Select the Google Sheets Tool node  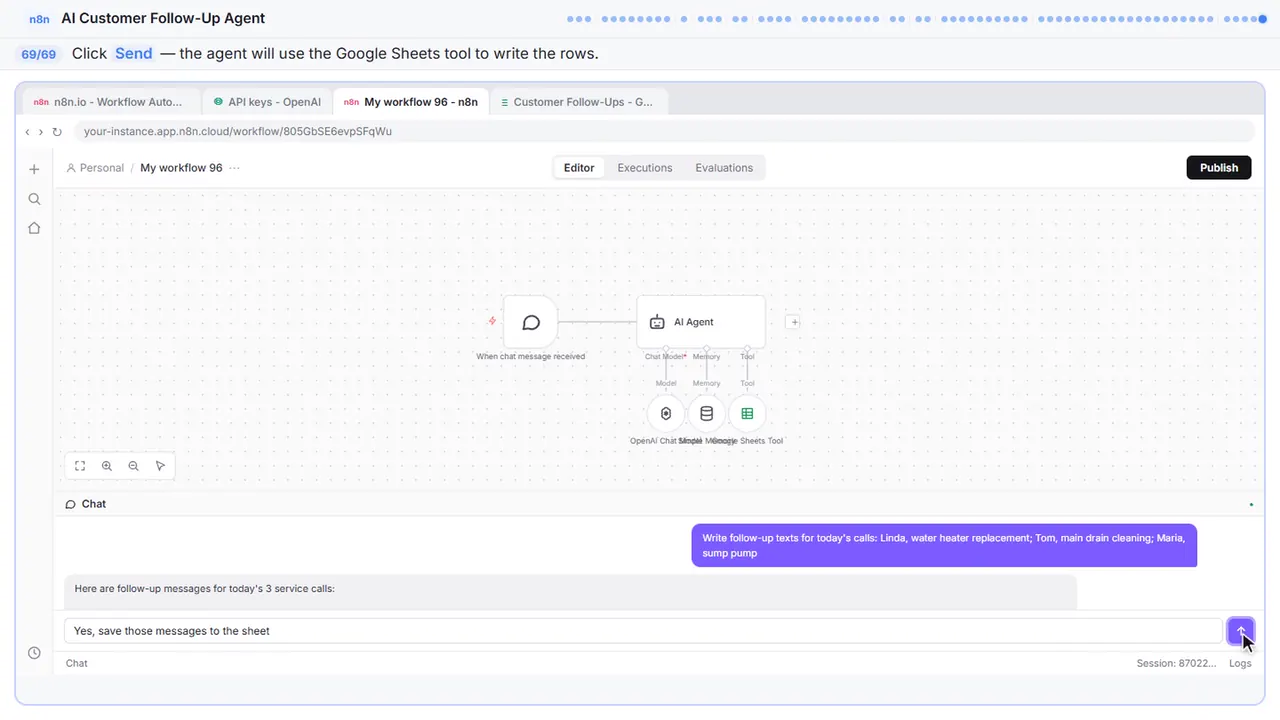[747, 414]
